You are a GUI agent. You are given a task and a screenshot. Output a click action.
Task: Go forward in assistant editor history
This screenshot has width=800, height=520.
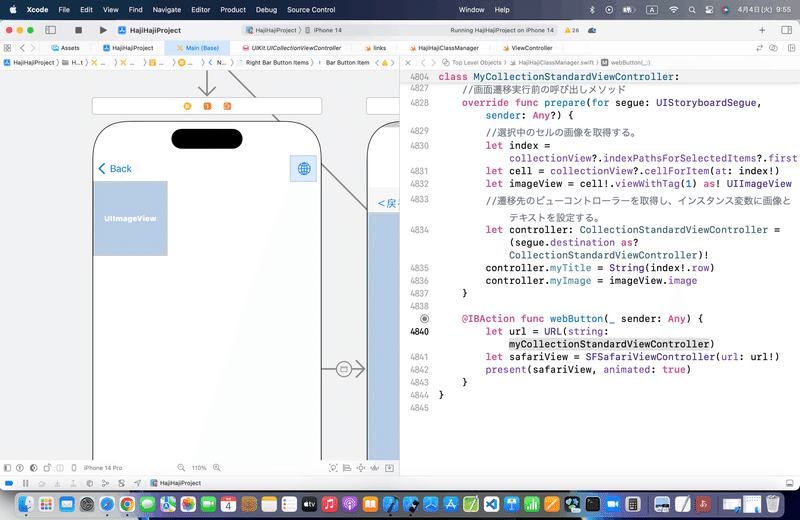pos(433,63)
